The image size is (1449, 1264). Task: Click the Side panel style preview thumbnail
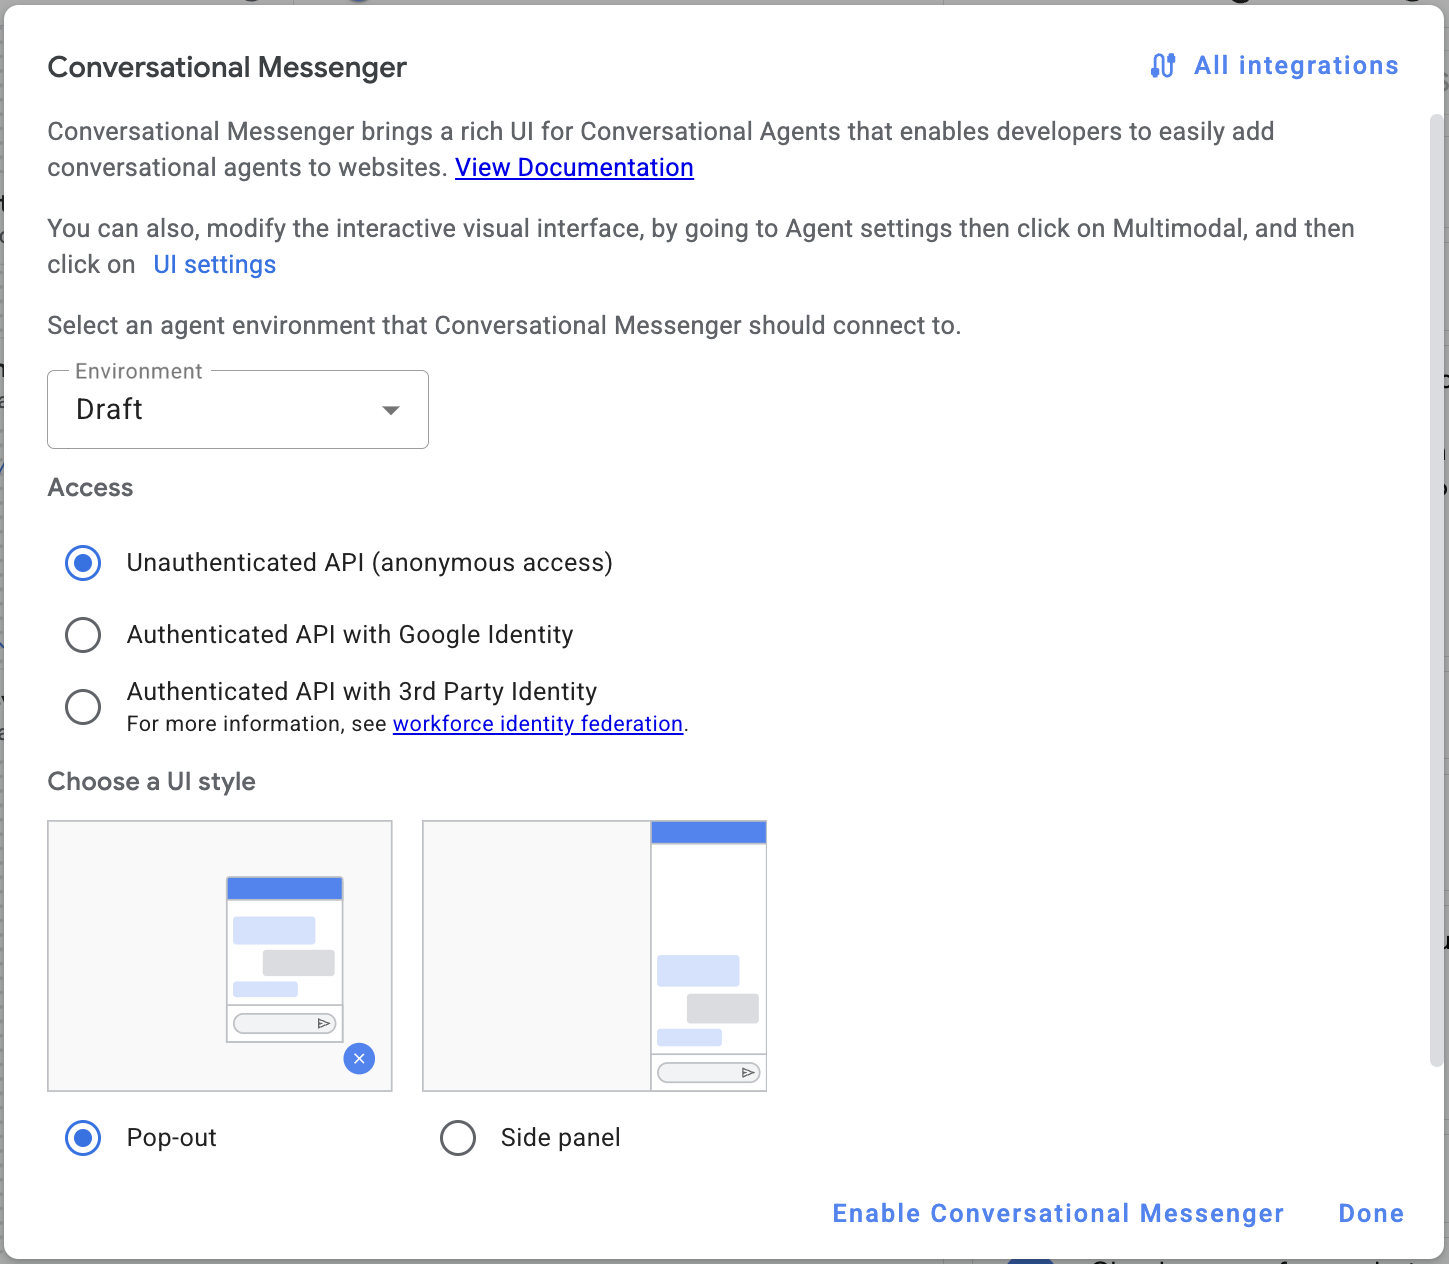[594, 956]
